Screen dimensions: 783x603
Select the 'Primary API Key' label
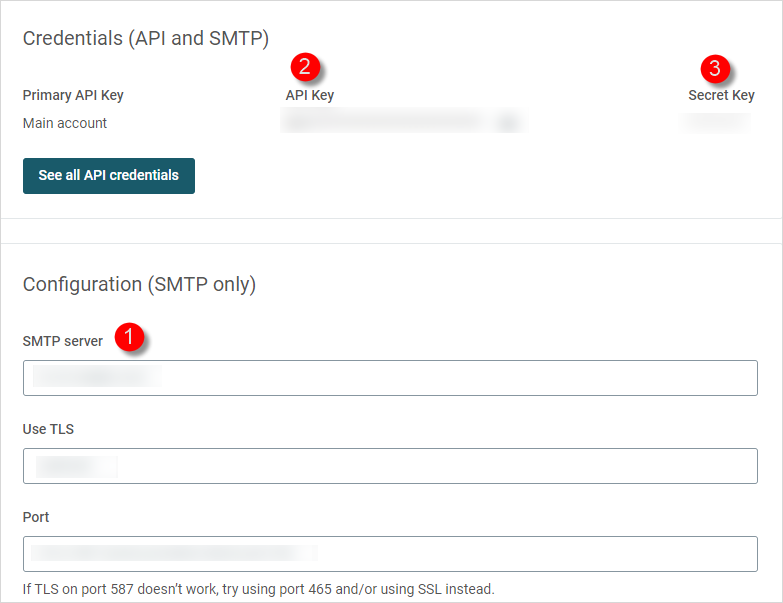coord(73,95)
